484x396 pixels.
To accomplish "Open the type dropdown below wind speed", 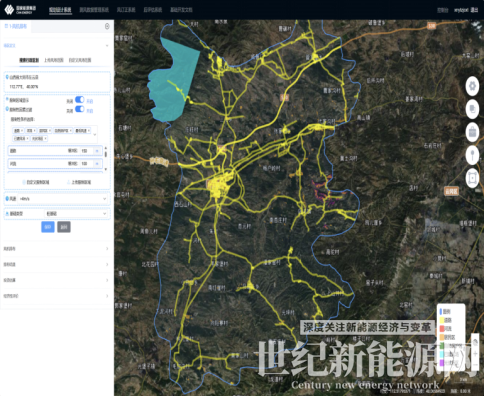I will pos(76,213).
